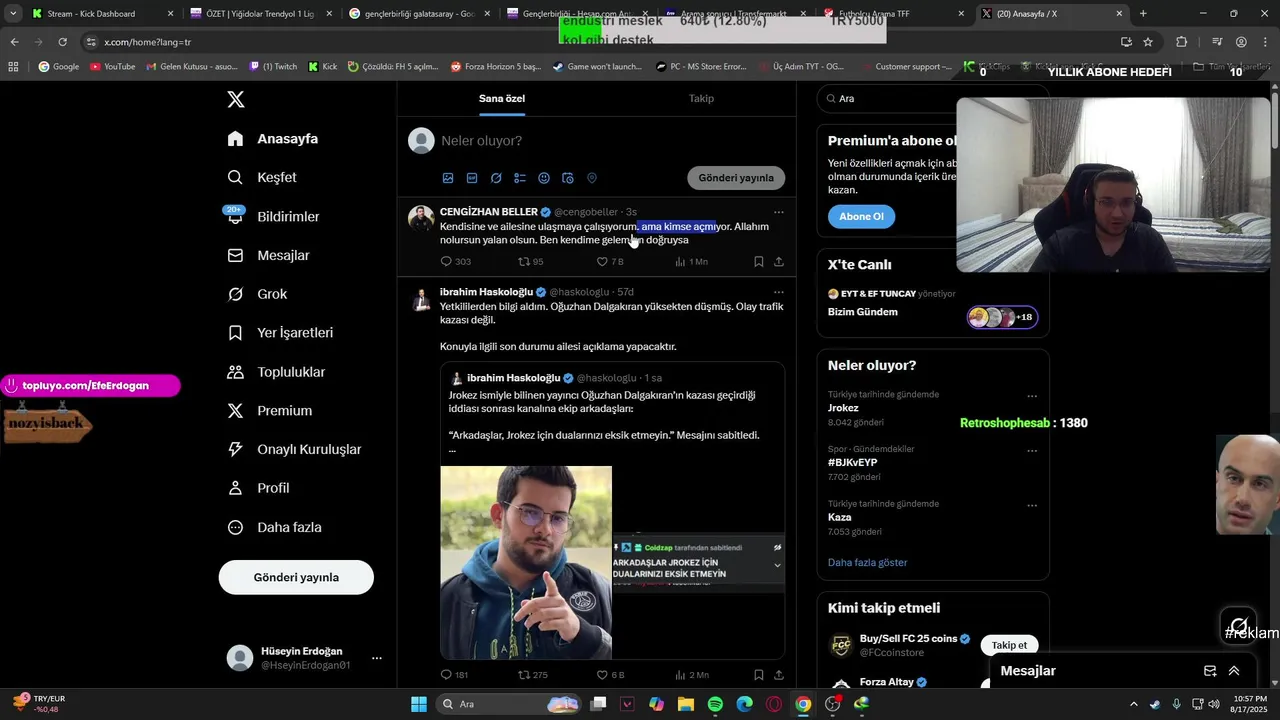This screenshot has height=720, width=1280.
Task: Share CENGİZHAN BELLER's post
Action: (779, 262)
